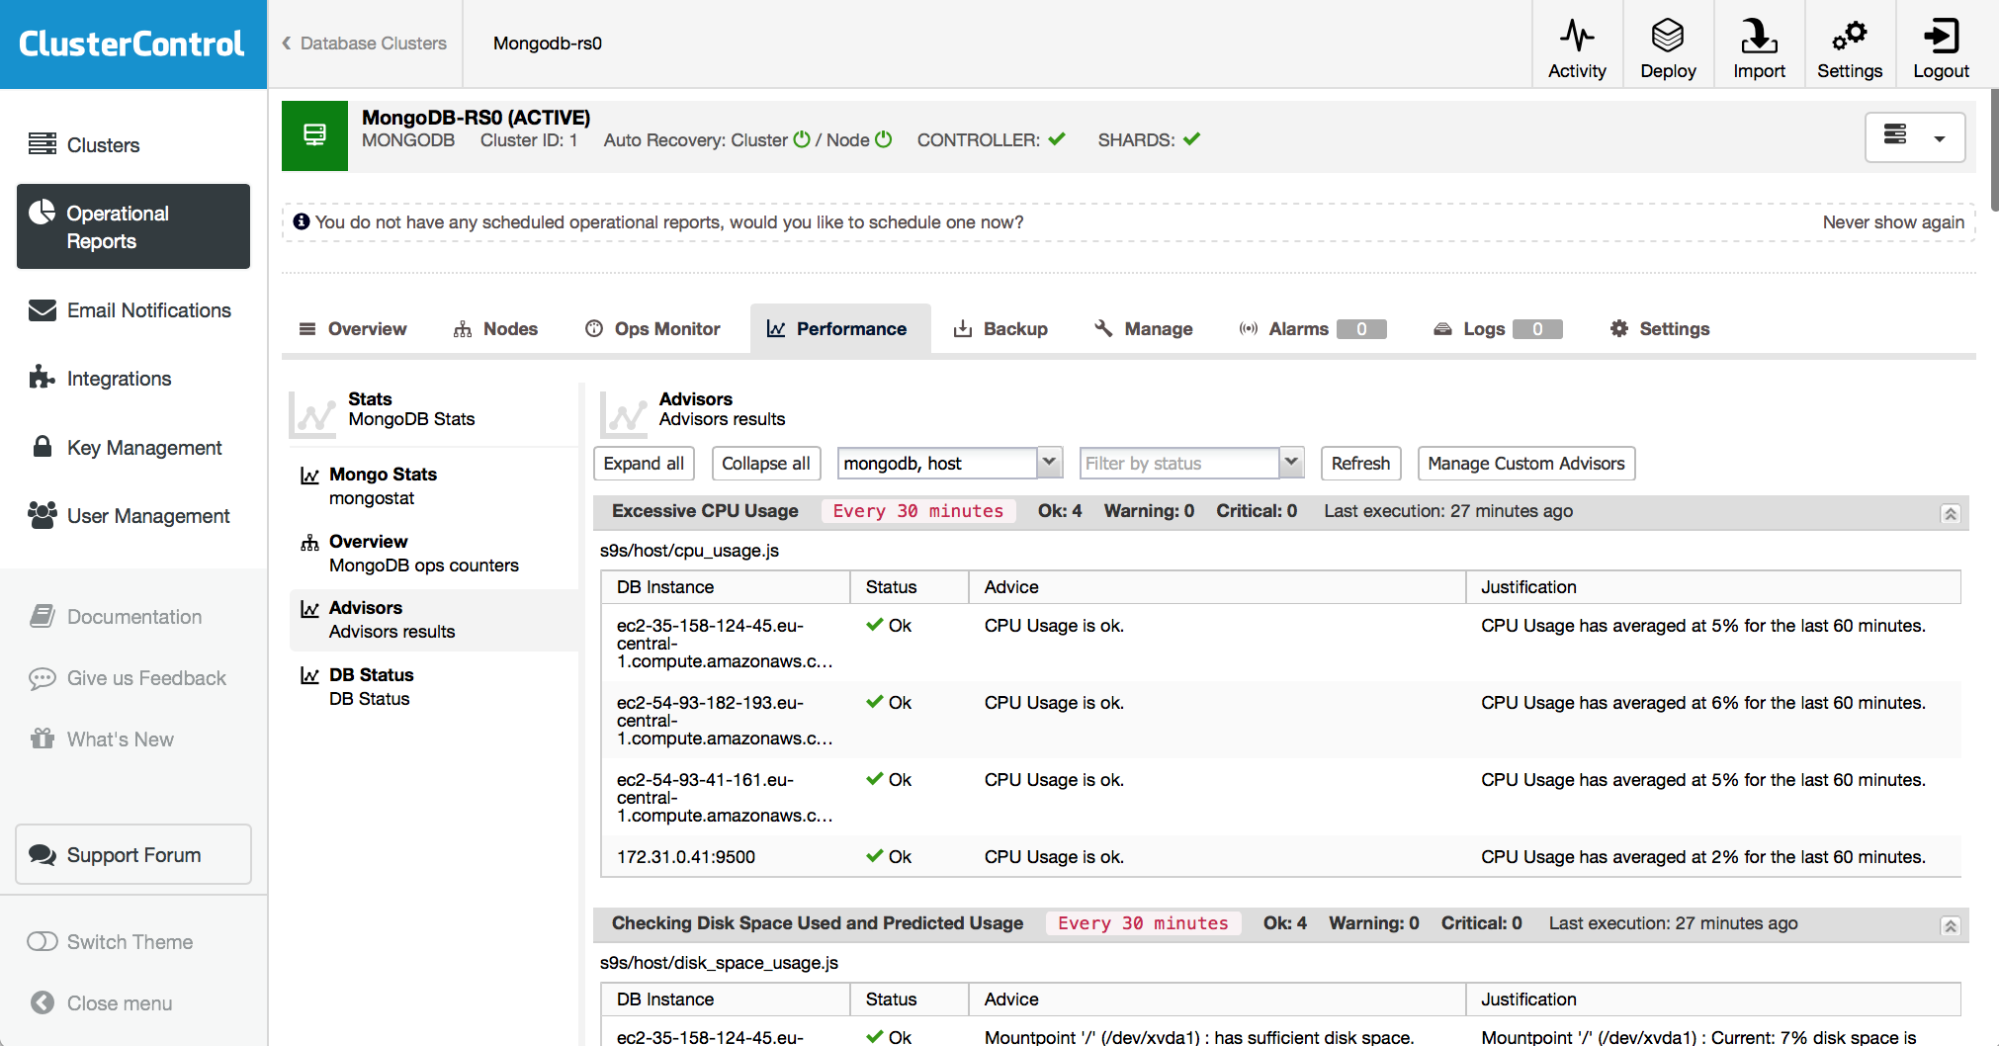The width and height of the screenshot is (1999, 1046).
Task: Switch to the Manage tab
Action: [x=1143, y=329]
